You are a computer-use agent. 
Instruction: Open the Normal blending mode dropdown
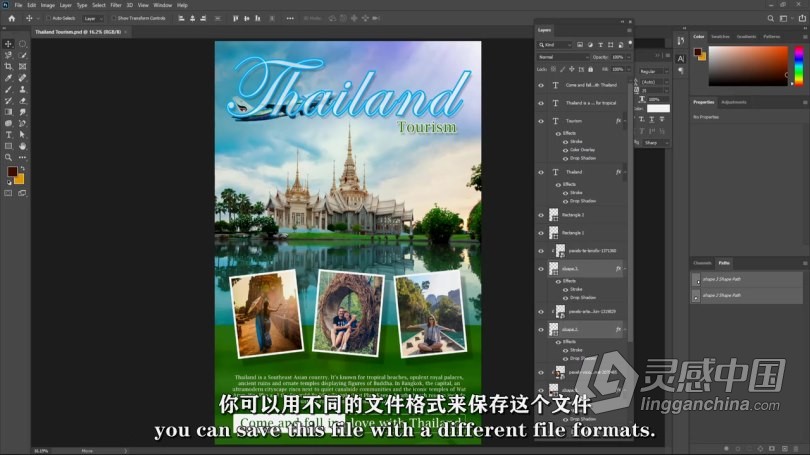[563, 57]
